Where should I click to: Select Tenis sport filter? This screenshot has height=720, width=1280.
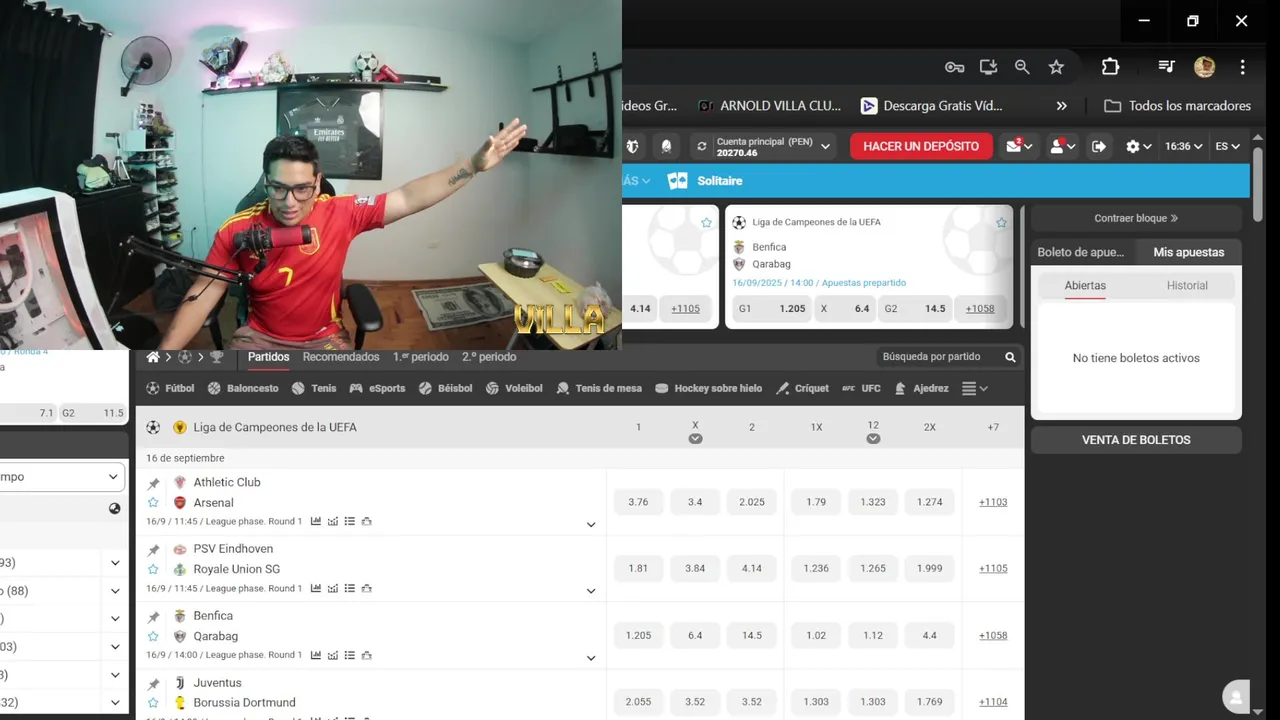point(314,388)
